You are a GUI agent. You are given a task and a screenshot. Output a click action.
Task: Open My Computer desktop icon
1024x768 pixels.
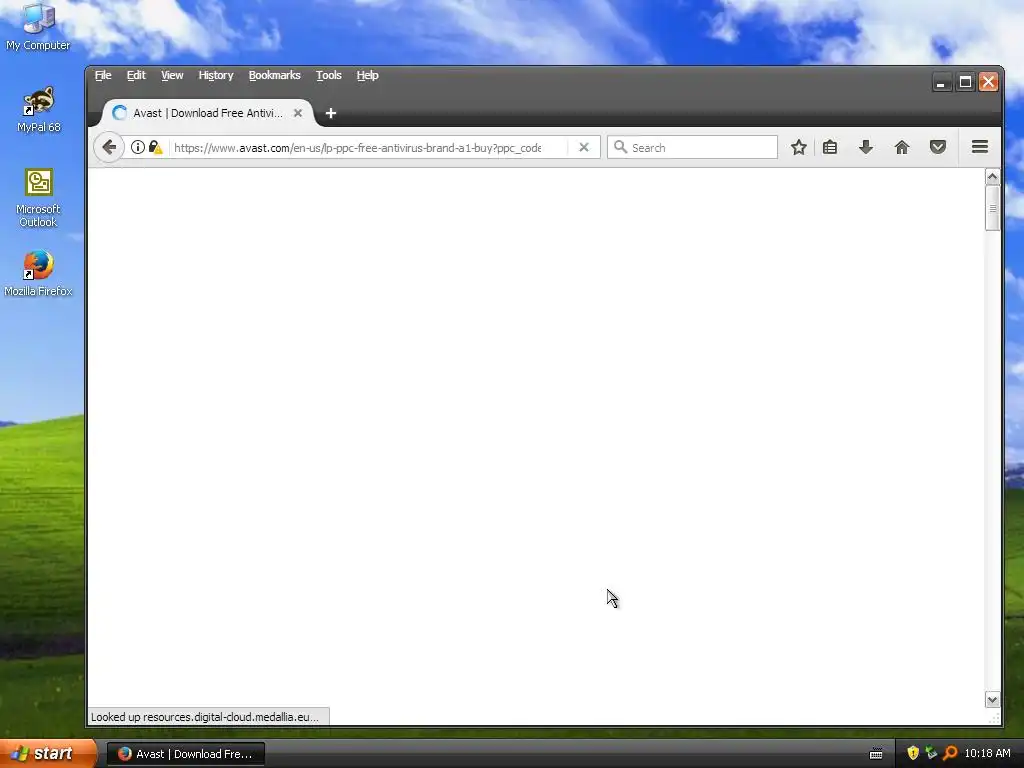coord(38,27)
